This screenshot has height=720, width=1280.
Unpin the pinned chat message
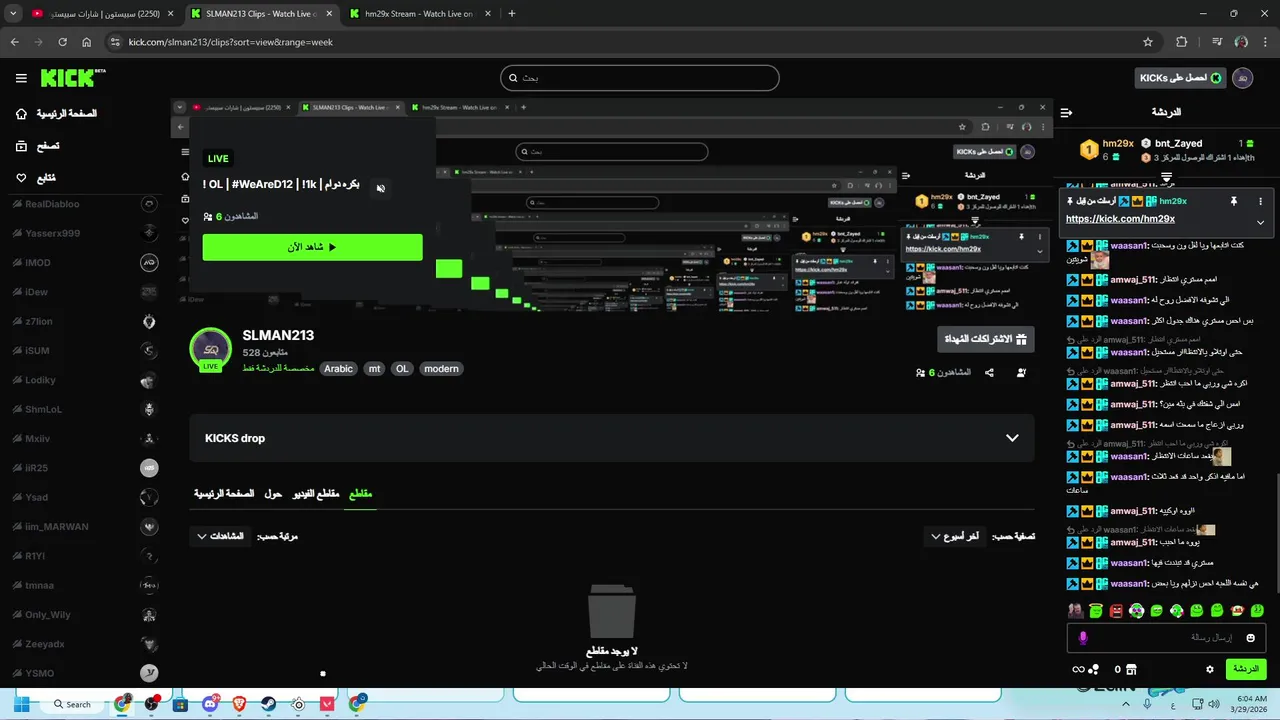tap(1234, 201)
